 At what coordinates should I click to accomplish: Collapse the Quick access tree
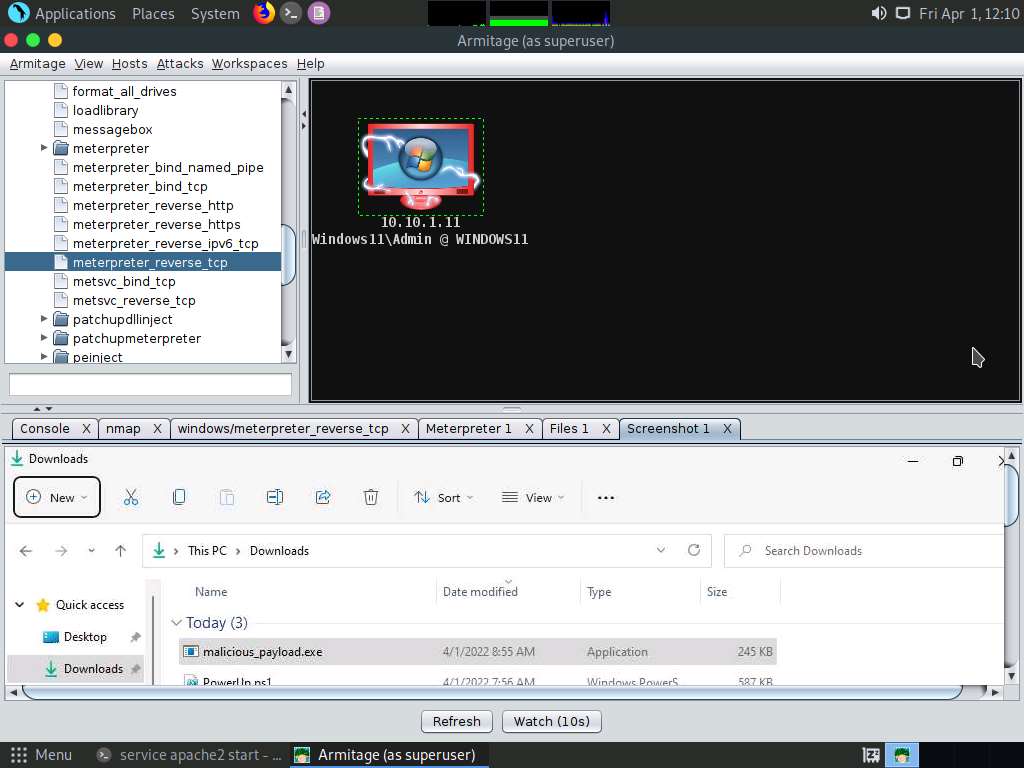pyautogui.click(x=20, y=605)
